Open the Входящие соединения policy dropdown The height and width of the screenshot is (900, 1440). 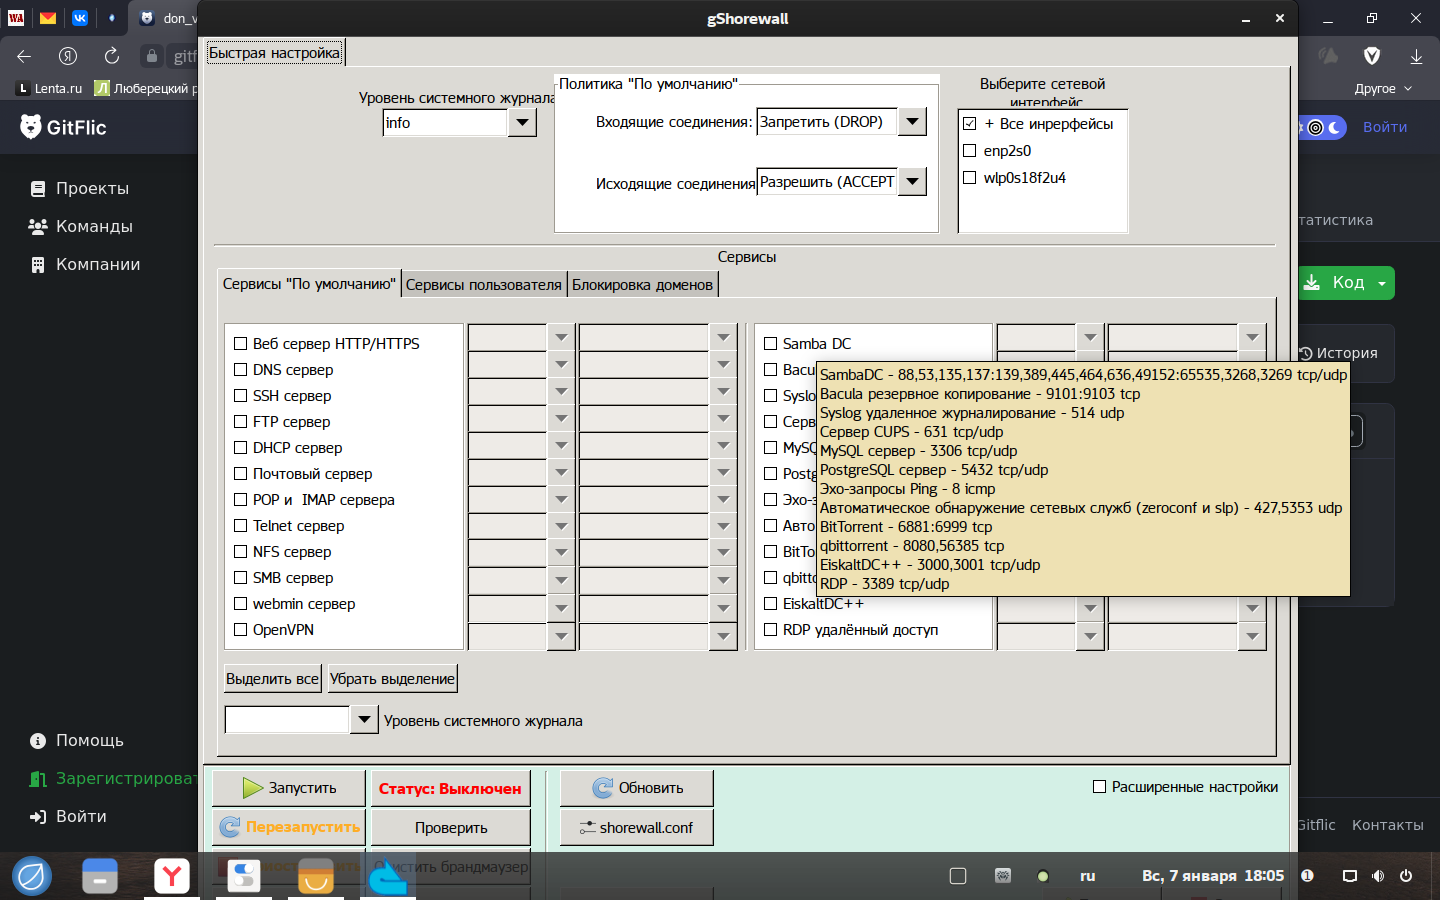(x=912, y=122)
